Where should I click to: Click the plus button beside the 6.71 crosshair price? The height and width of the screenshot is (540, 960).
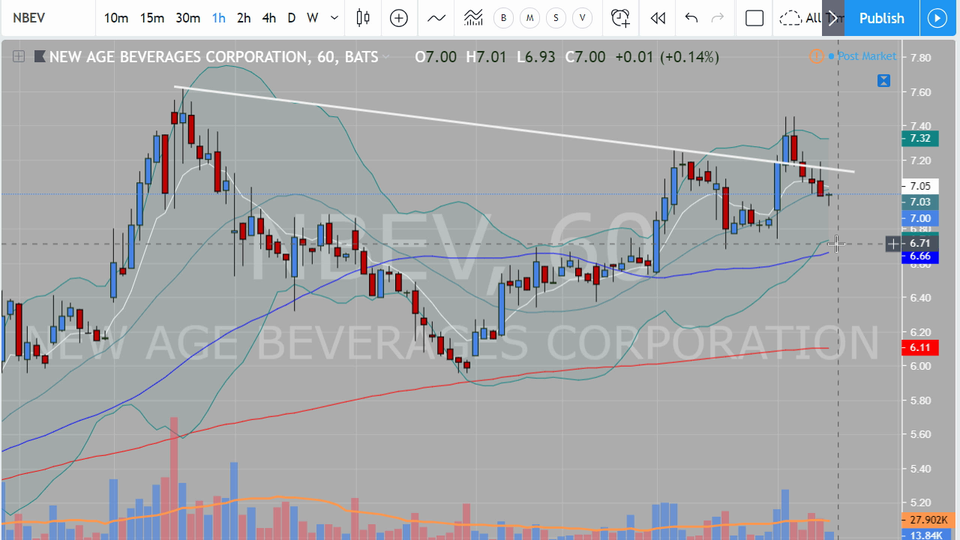(893, 244)
